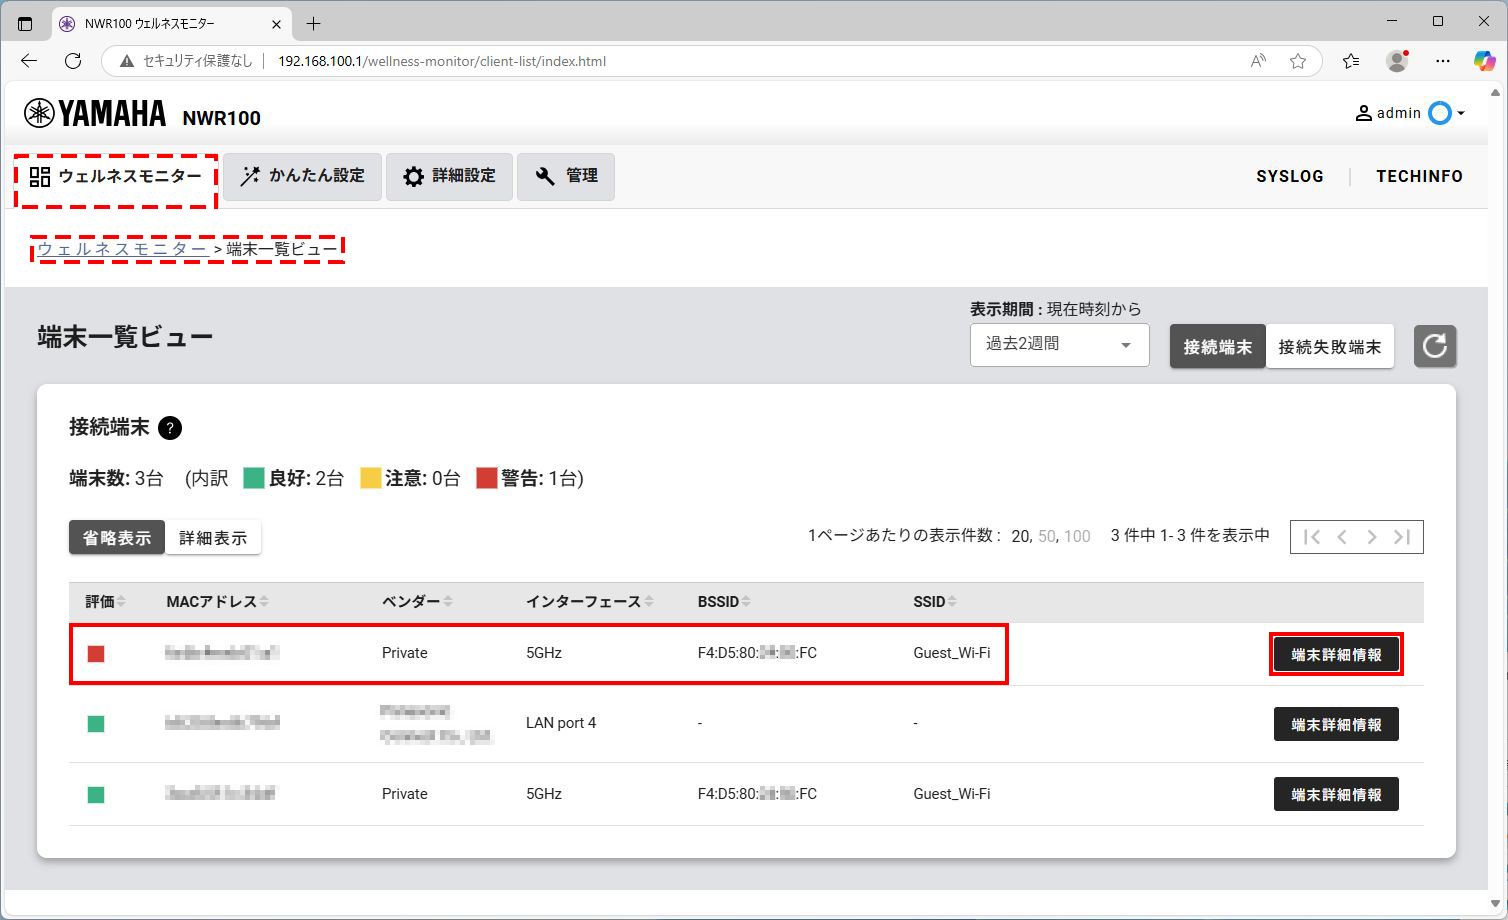Click the help question mark next to 接続端末

(x=170, y=428)
